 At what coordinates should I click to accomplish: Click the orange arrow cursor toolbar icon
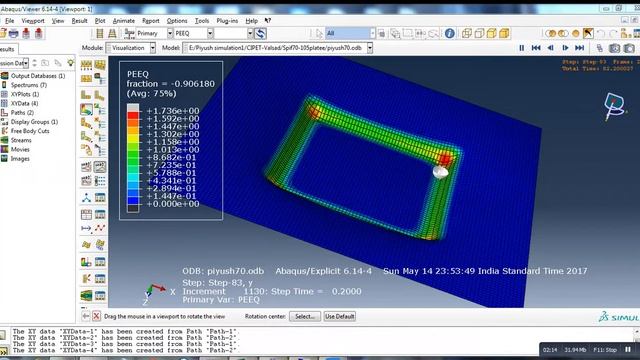588,33
